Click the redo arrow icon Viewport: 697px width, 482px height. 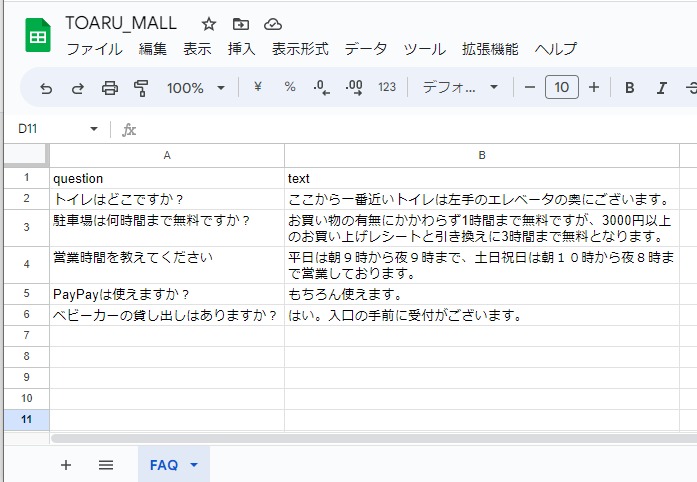77,88
